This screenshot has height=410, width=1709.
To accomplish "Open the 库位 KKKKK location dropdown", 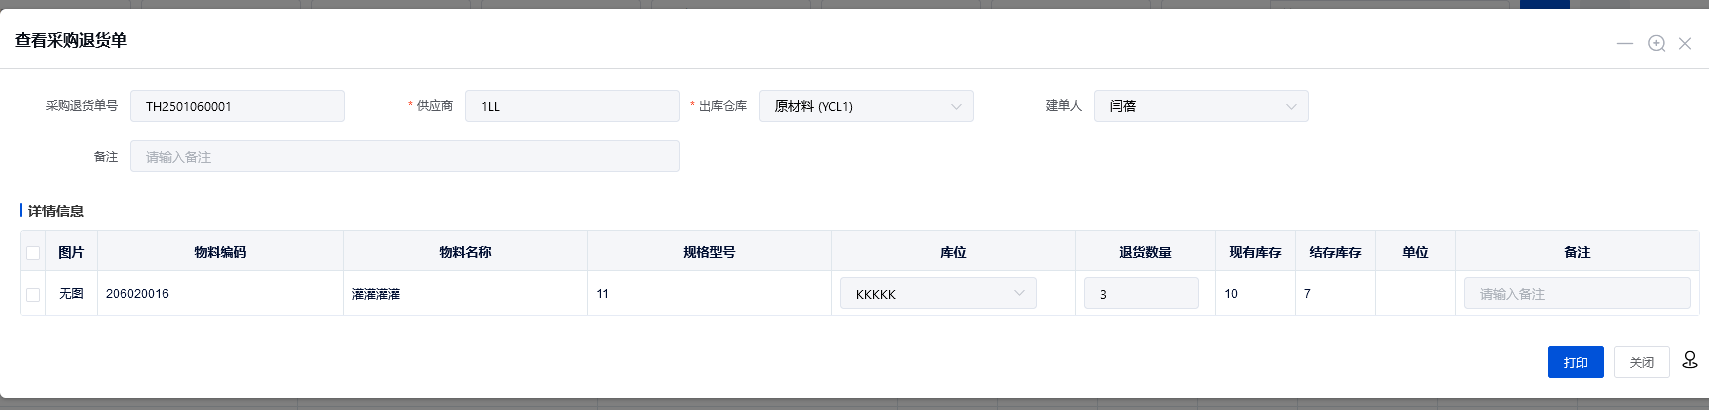I will pos(938,293).
